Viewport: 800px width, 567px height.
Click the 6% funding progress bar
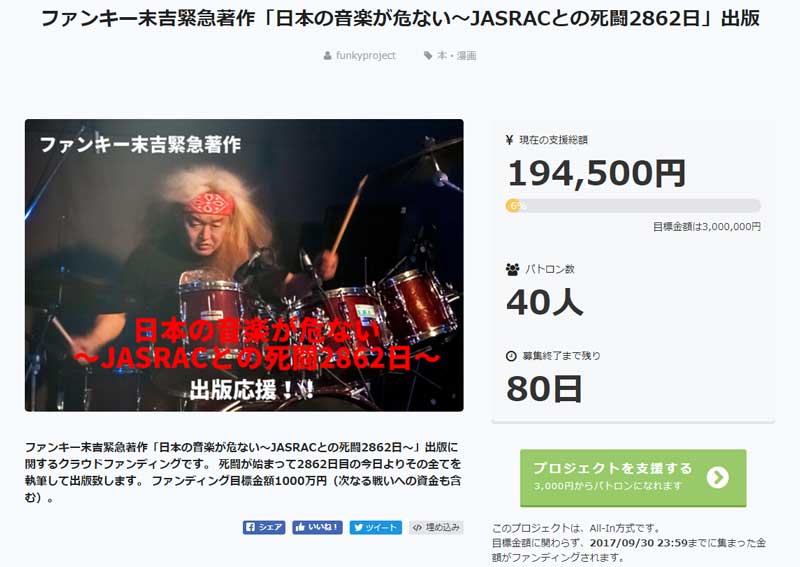tap(633, 206)
